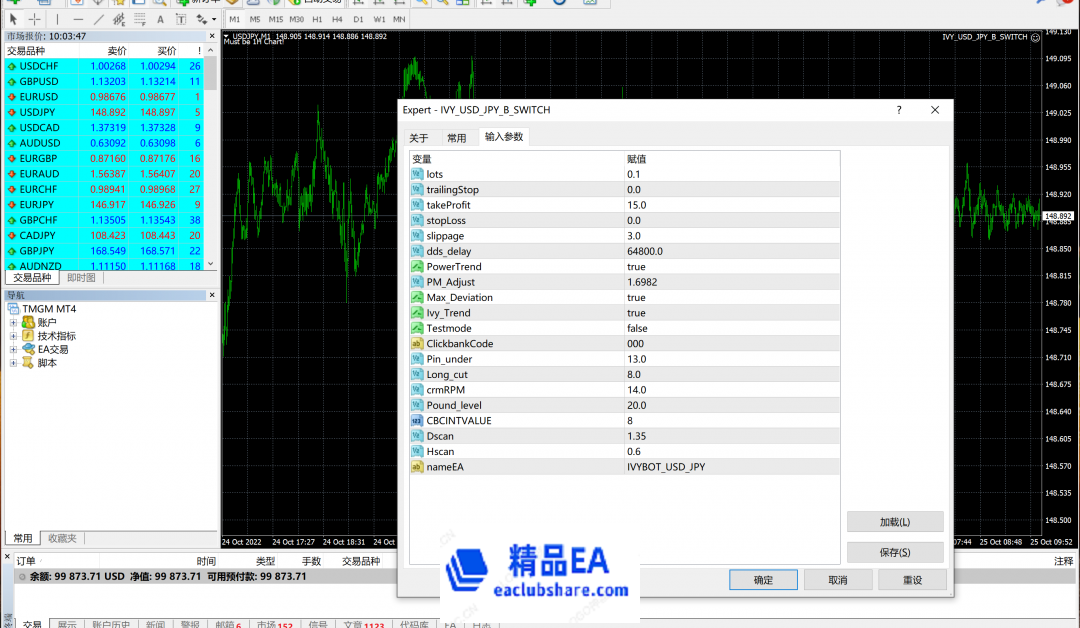Click the 加载(L) button to load settings
Image resolution: width=1080 pixels, height=628 pixels.
click(x=894, y=521)
